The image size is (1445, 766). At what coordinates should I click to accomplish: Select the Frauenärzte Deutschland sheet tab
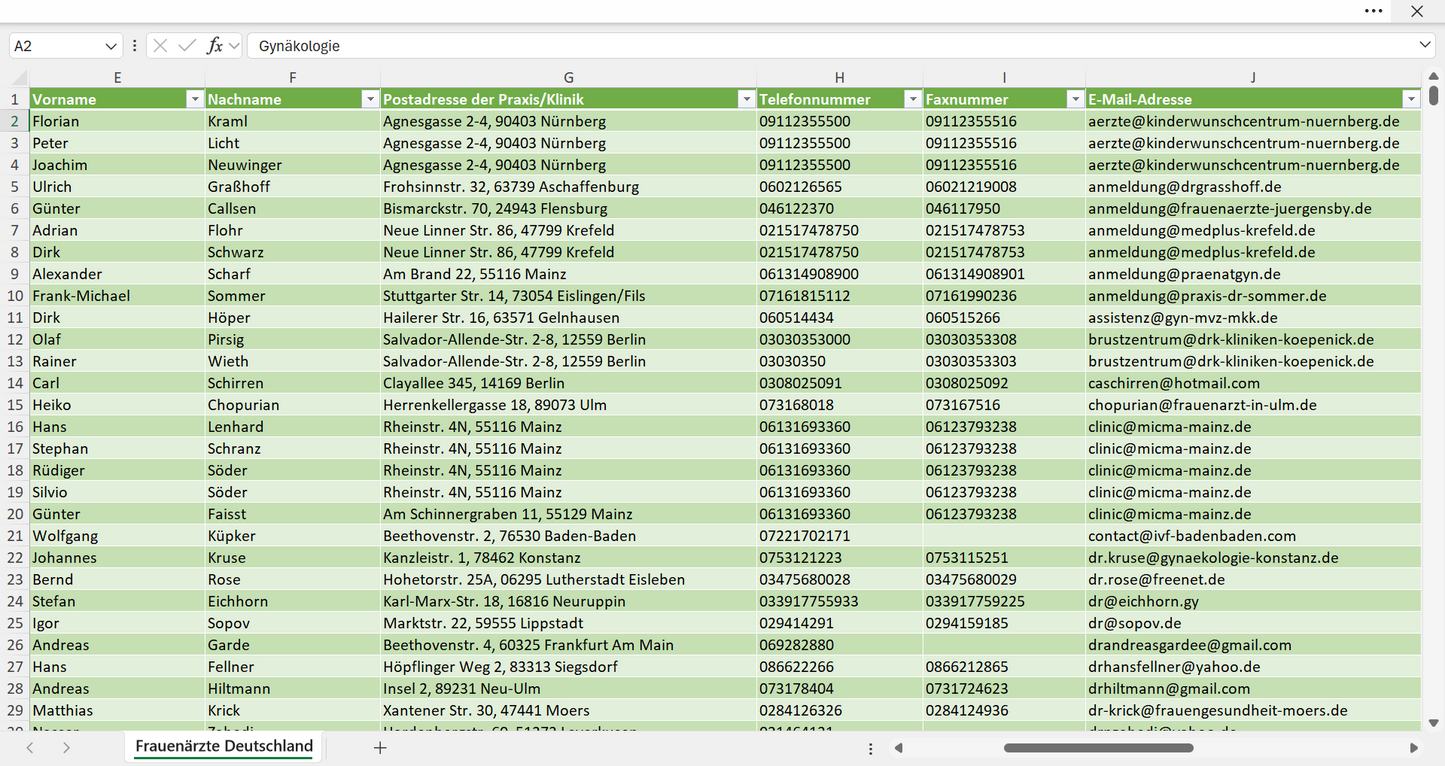[x=224, y=746]
